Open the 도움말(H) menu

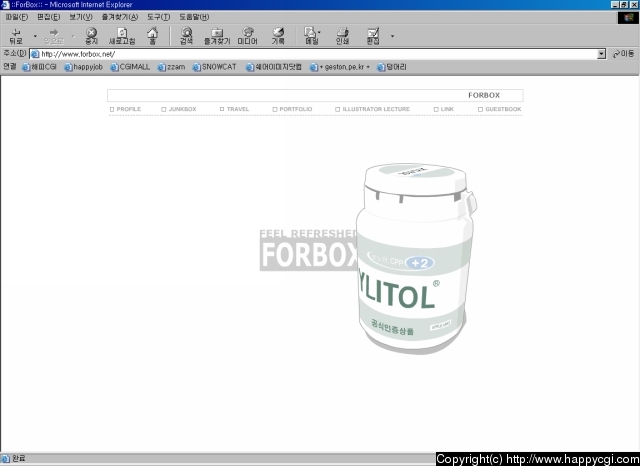(194, 17)
